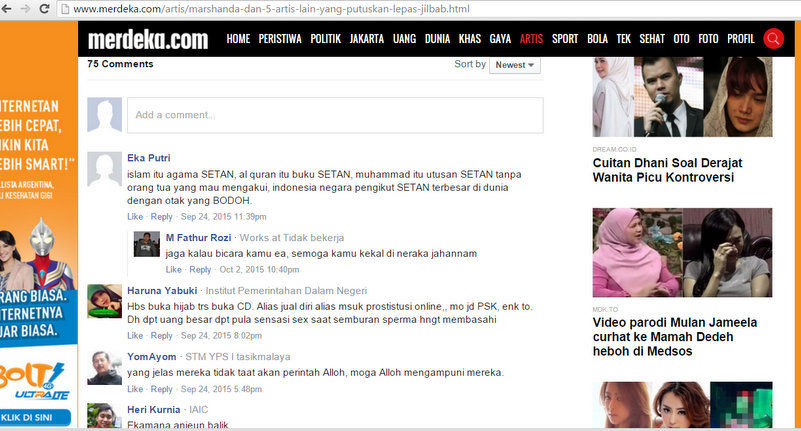Viewport: 801px width, 431px height.
Task: Click the 'KLIK DI SINI' ad button
Action: point(35,417)
